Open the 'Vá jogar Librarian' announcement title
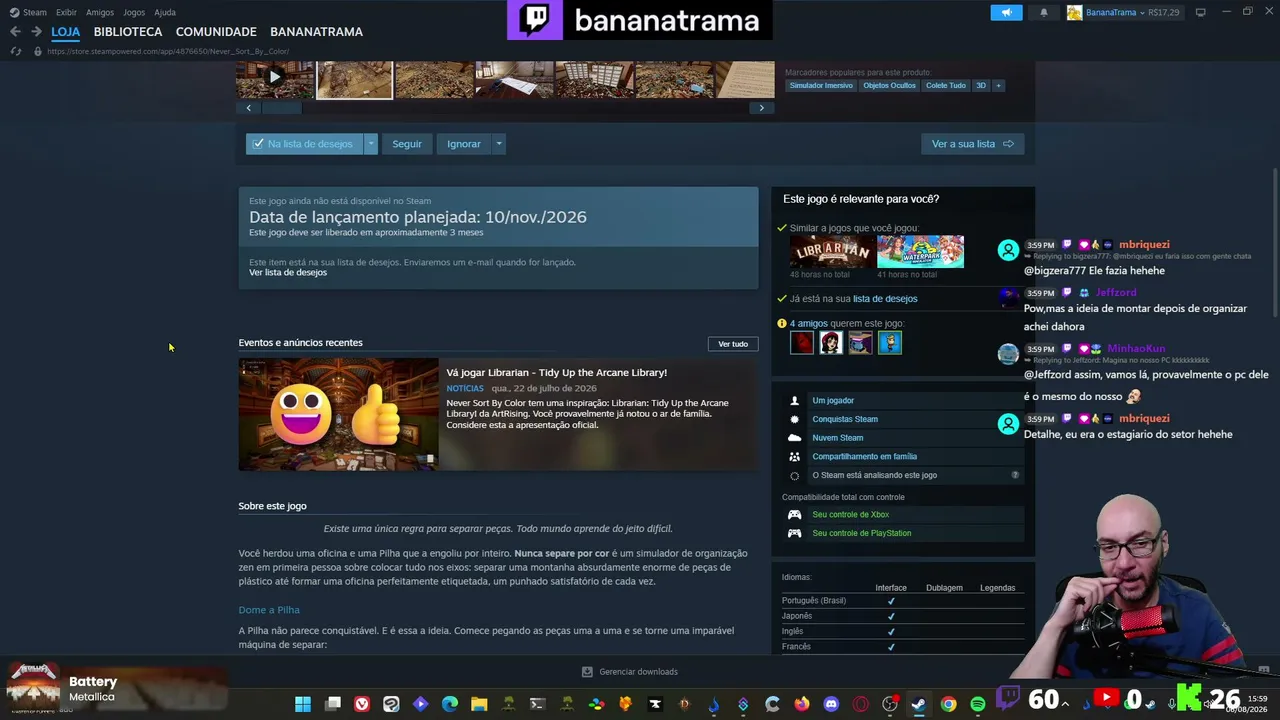Image resolution: width=1280 pixels, height=720 pixels. pos(556,373)
